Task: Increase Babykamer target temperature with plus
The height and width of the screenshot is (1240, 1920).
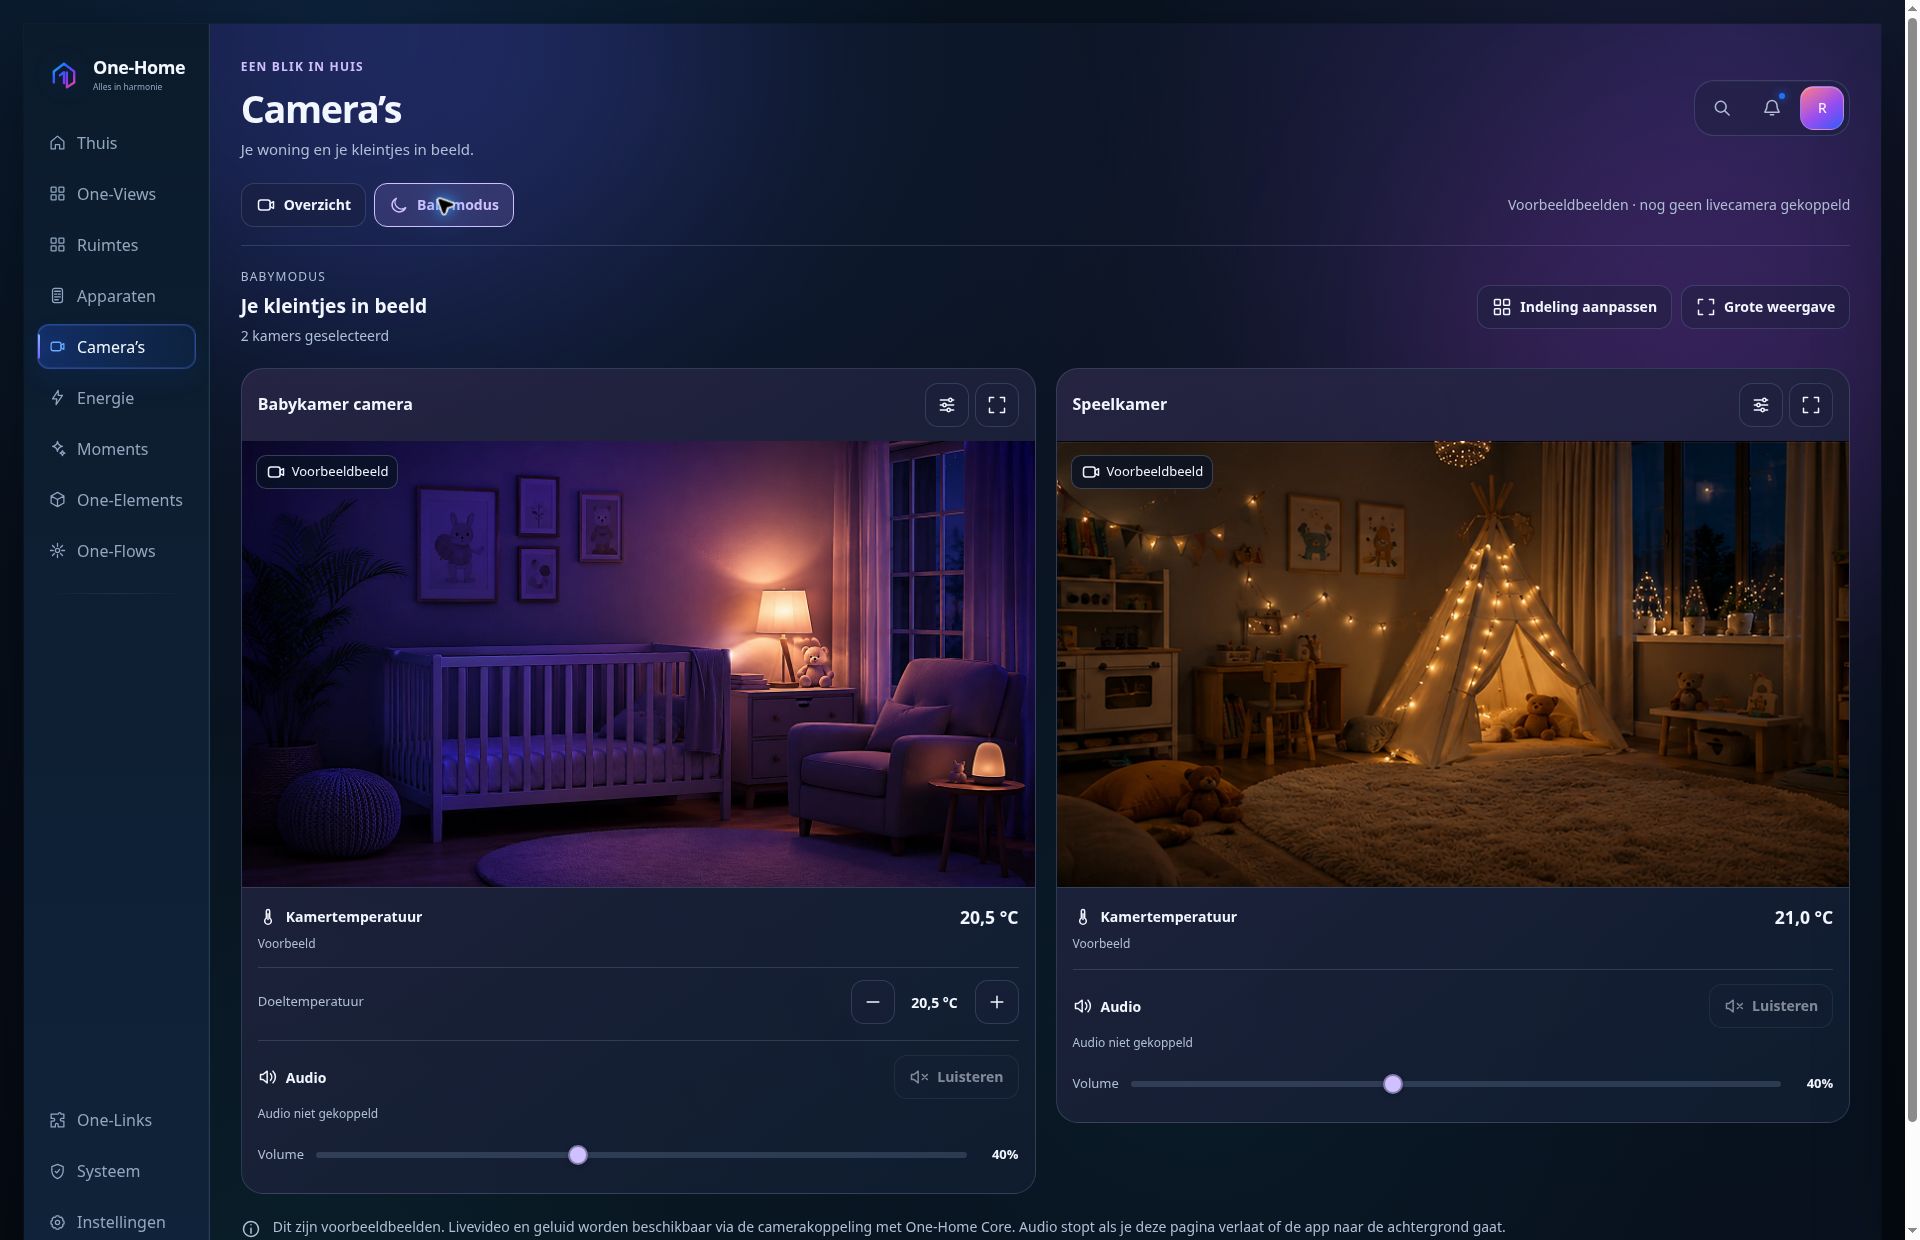Action: click(997, 1002)
